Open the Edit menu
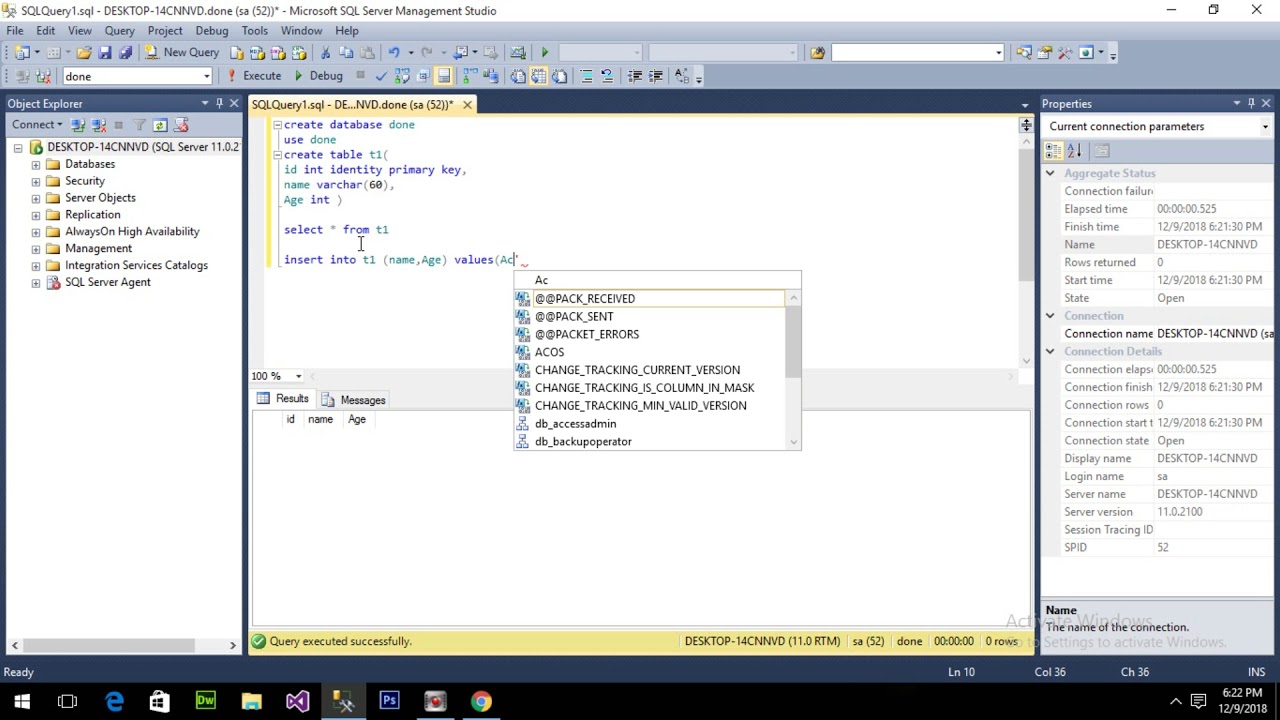 click(x=46, y=31)
